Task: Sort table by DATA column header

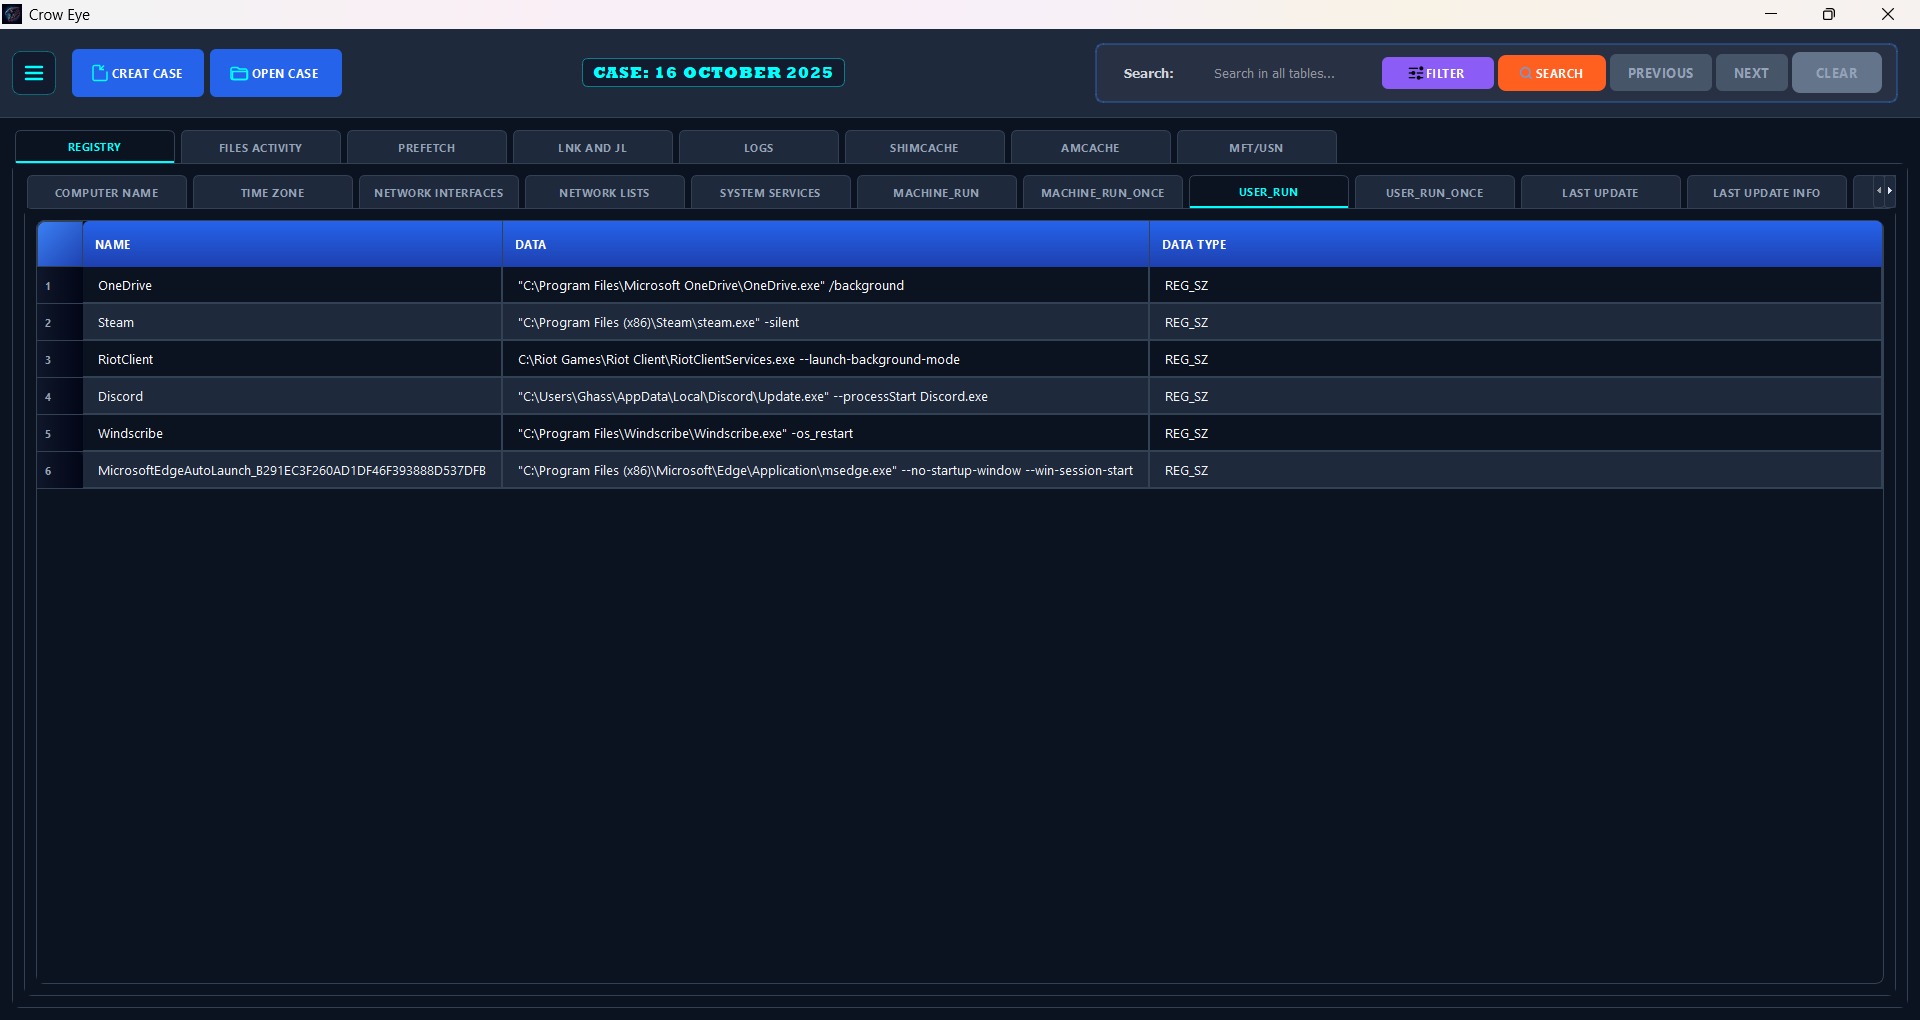Action: click(826, 244)
